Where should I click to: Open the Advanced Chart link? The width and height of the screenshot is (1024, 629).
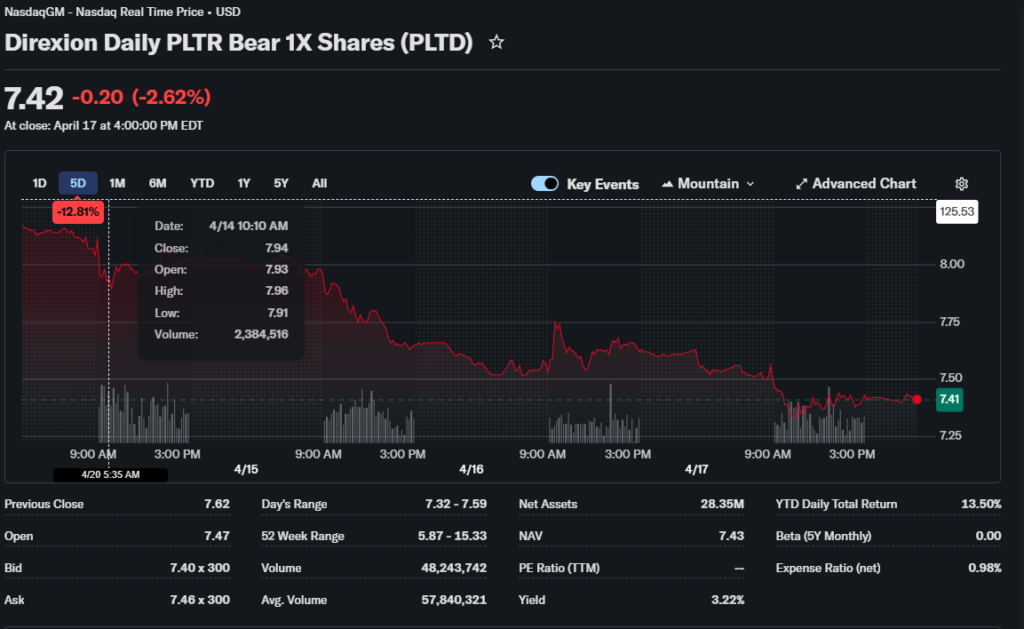point(864,184)
